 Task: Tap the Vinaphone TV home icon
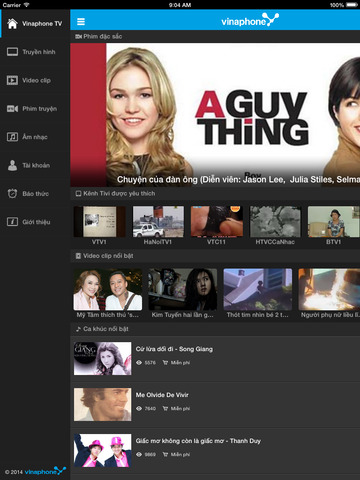tap(12, 23)
